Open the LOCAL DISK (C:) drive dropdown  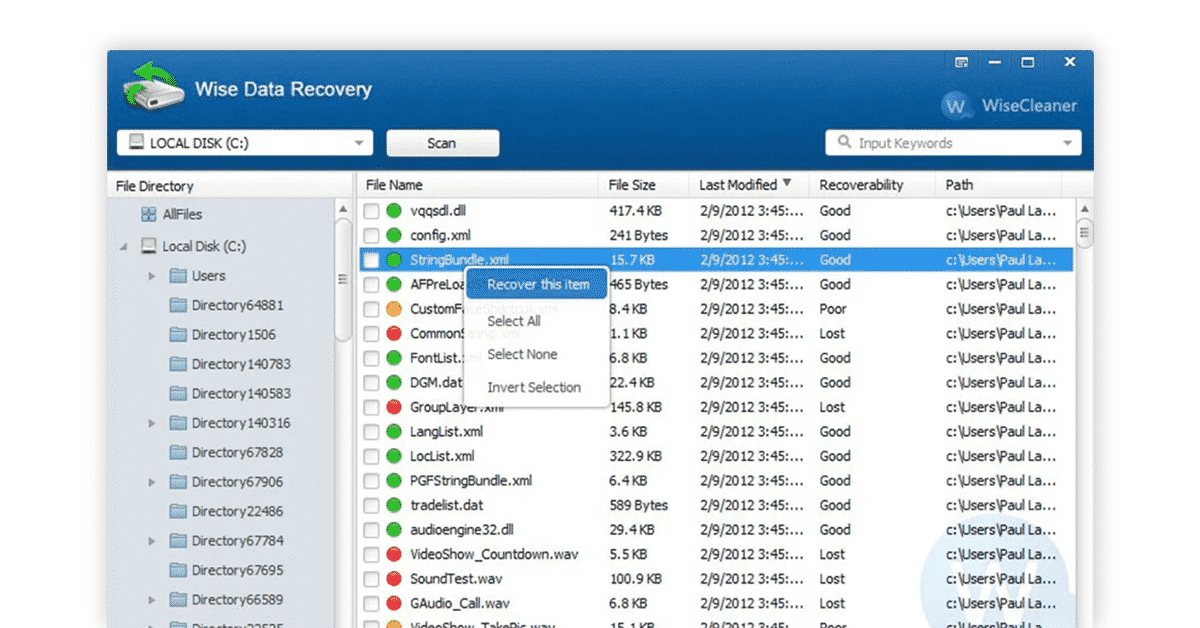pyautogui.click(x=244, y=143)
